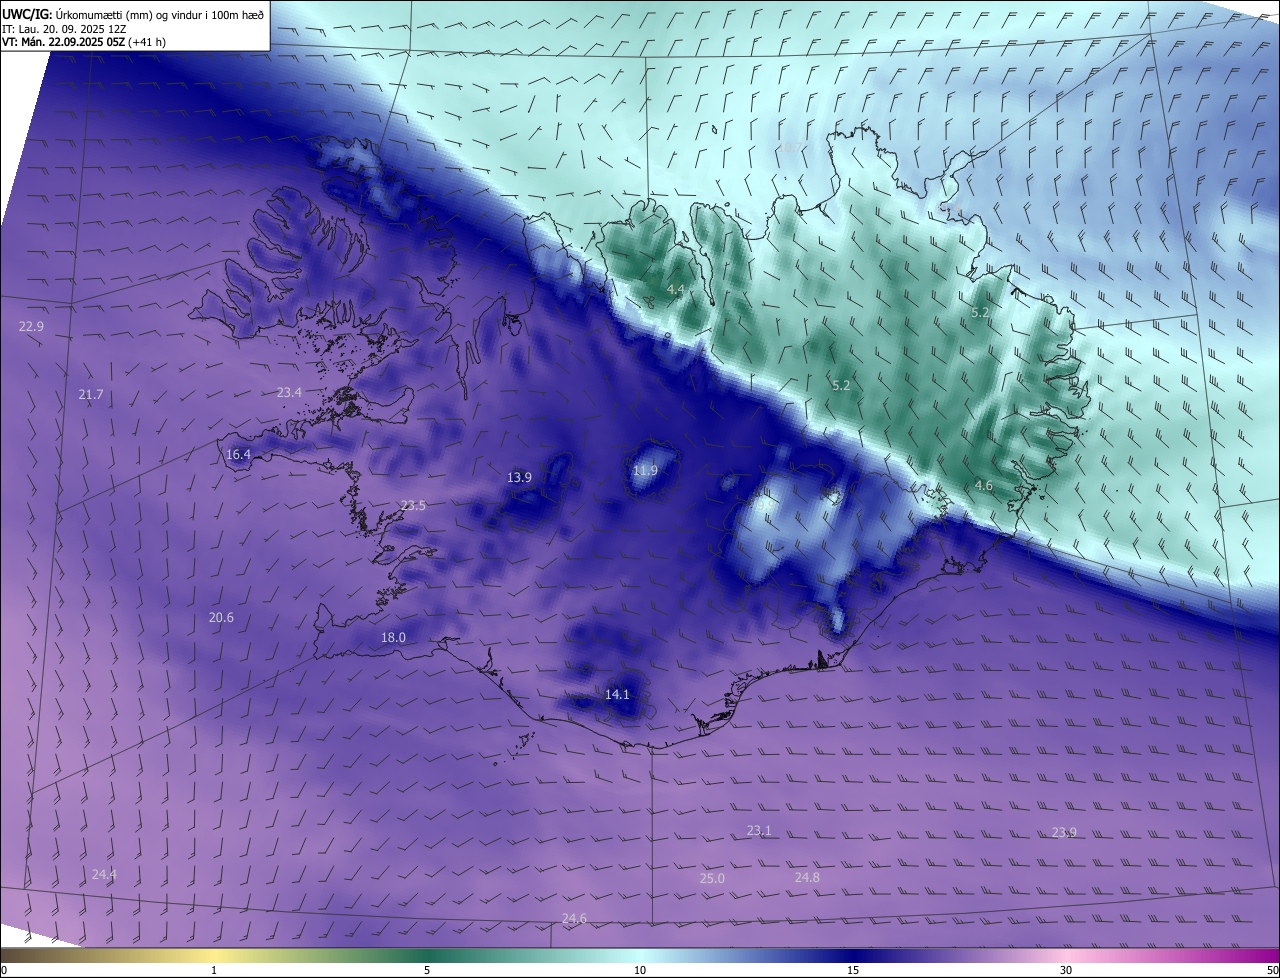
Task: Click the 20.6 value label
Action: [221, 618]
